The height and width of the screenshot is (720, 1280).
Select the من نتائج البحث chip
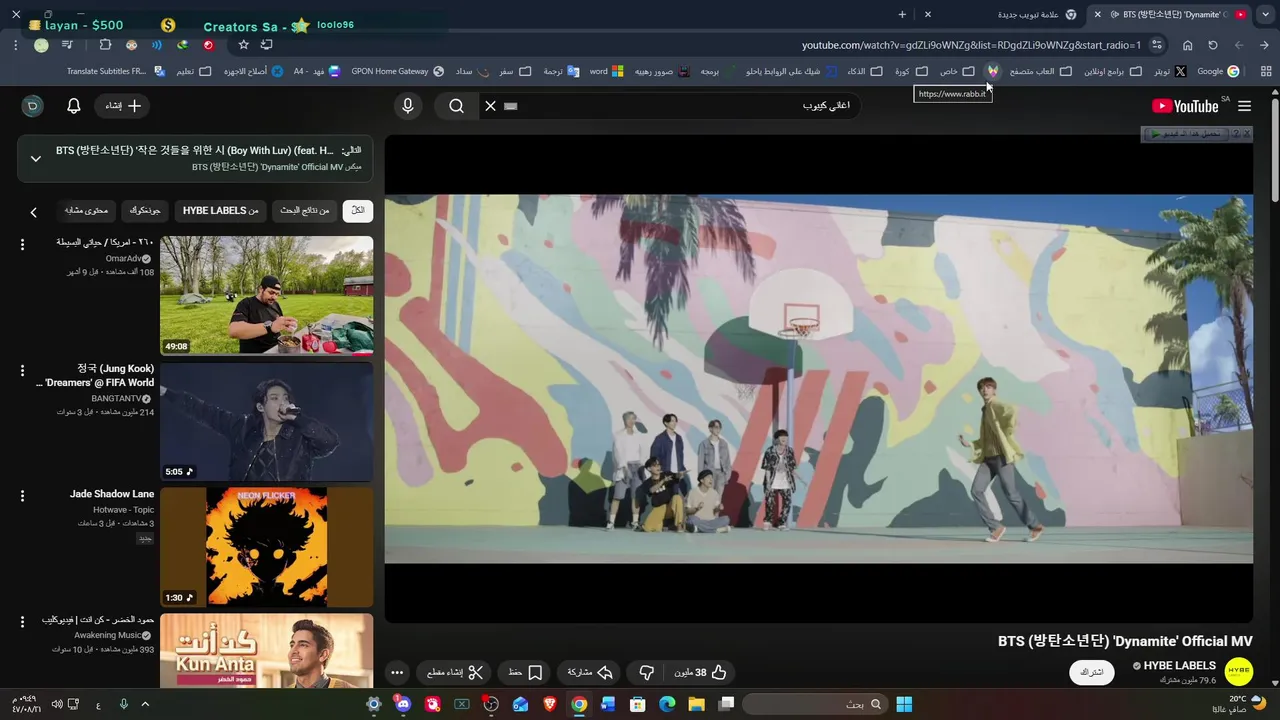(x=304, y=211)
